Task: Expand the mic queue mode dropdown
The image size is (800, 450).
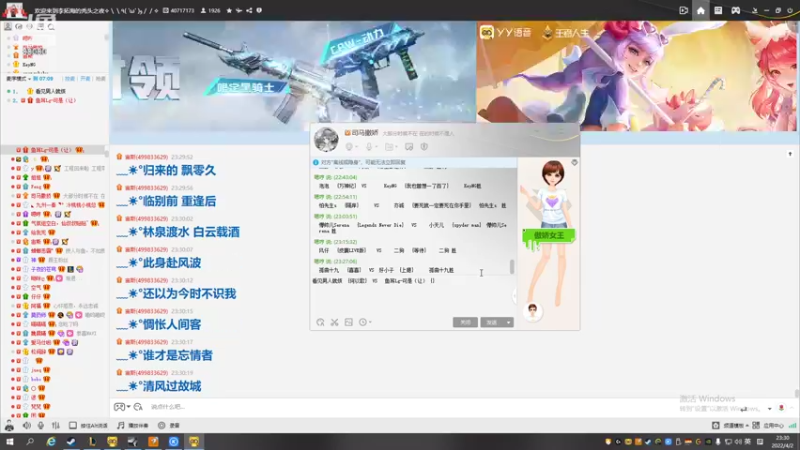Action: pyautogui.click(x=29, y=79)
